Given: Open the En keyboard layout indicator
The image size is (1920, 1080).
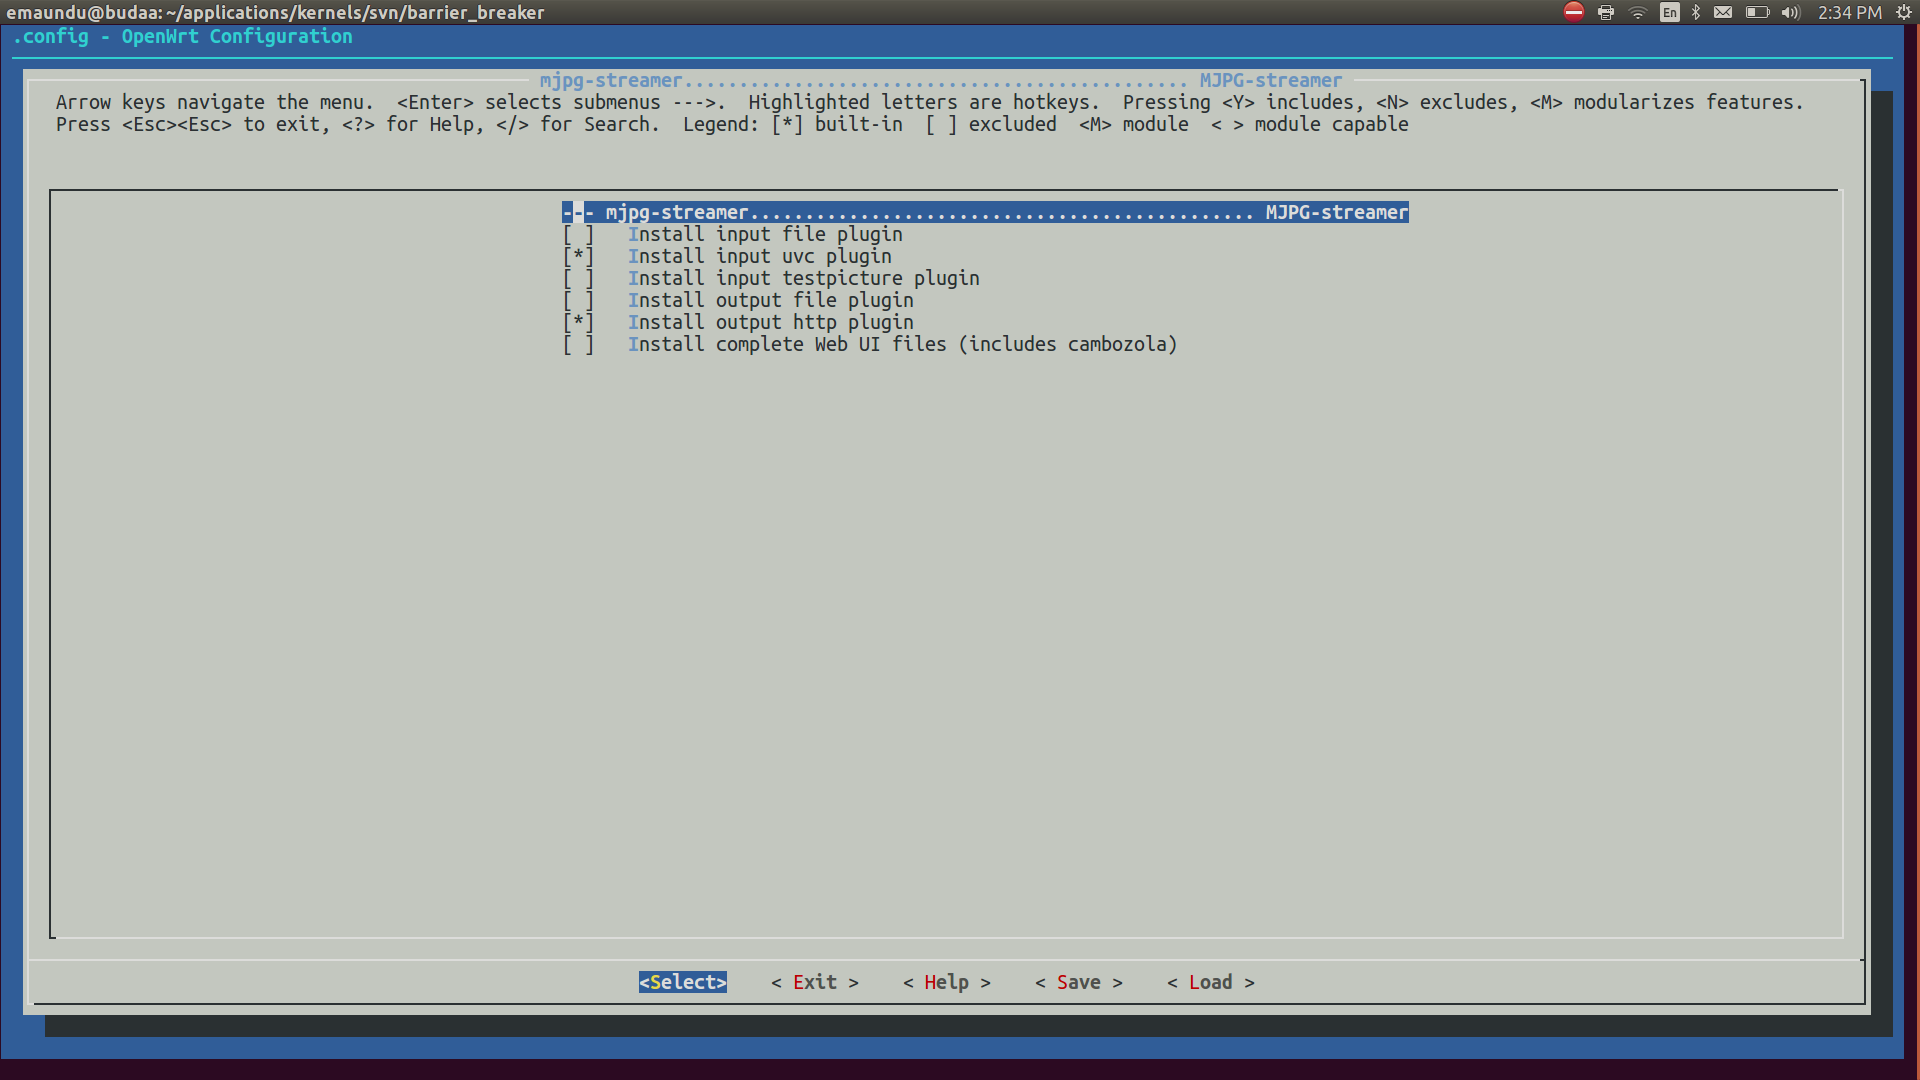Looking at the screenshot, I should 1669,12.
